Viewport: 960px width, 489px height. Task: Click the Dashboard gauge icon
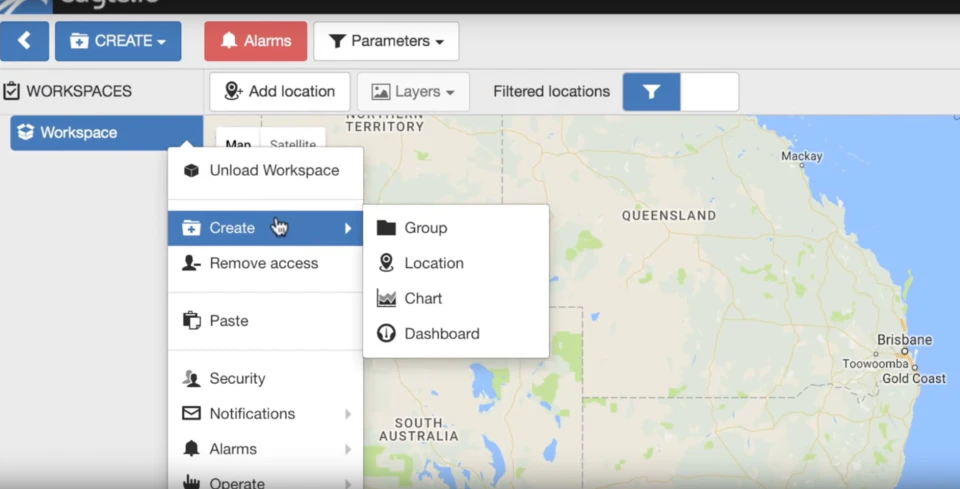coord(386,334)
